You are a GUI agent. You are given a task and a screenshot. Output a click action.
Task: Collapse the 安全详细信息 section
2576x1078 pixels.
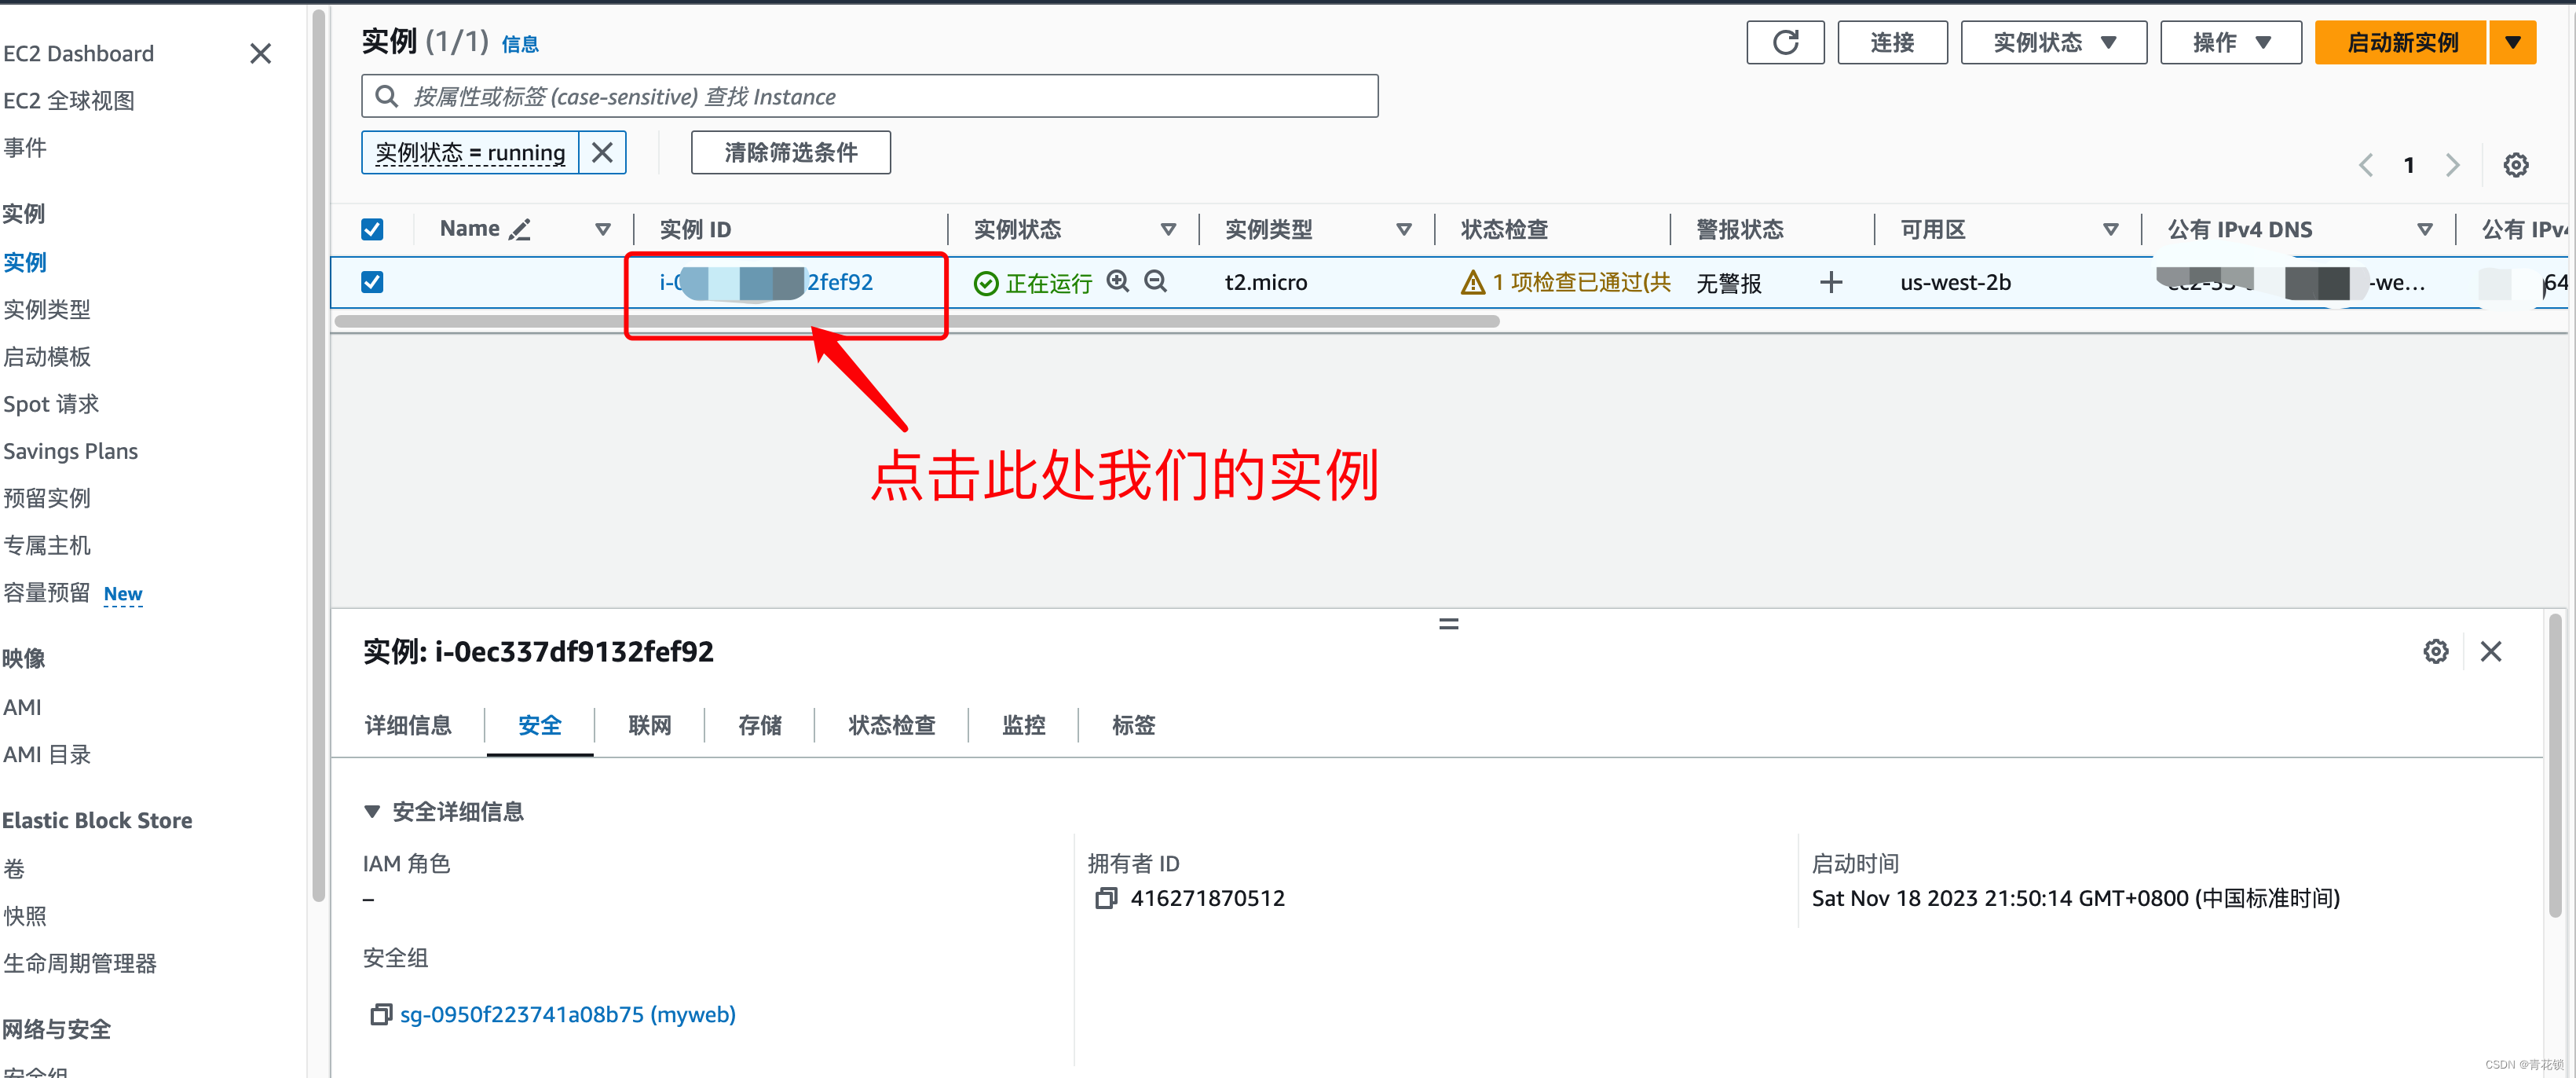(372, 811)
